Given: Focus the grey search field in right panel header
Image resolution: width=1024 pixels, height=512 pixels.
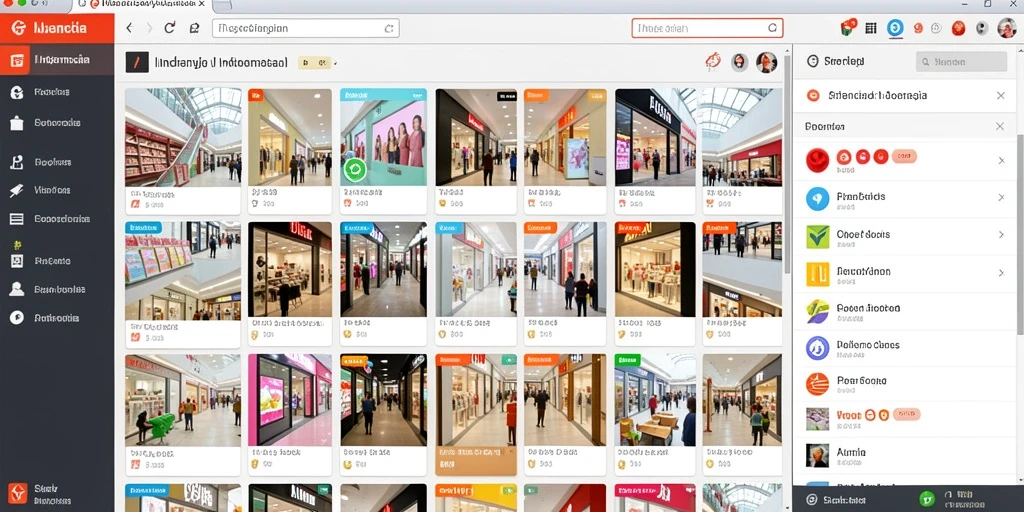Looking at the screenshot, I should [x=961, y=62].
